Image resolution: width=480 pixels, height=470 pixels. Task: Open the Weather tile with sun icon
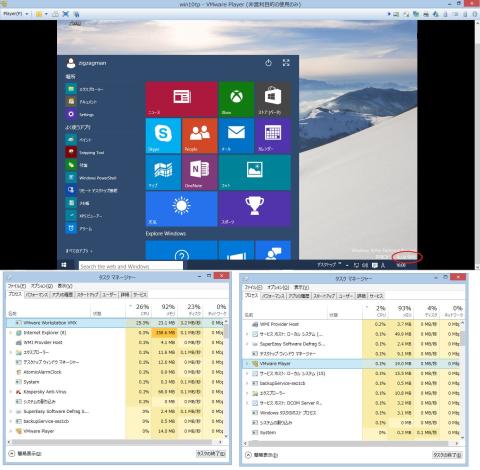[181, 209]
